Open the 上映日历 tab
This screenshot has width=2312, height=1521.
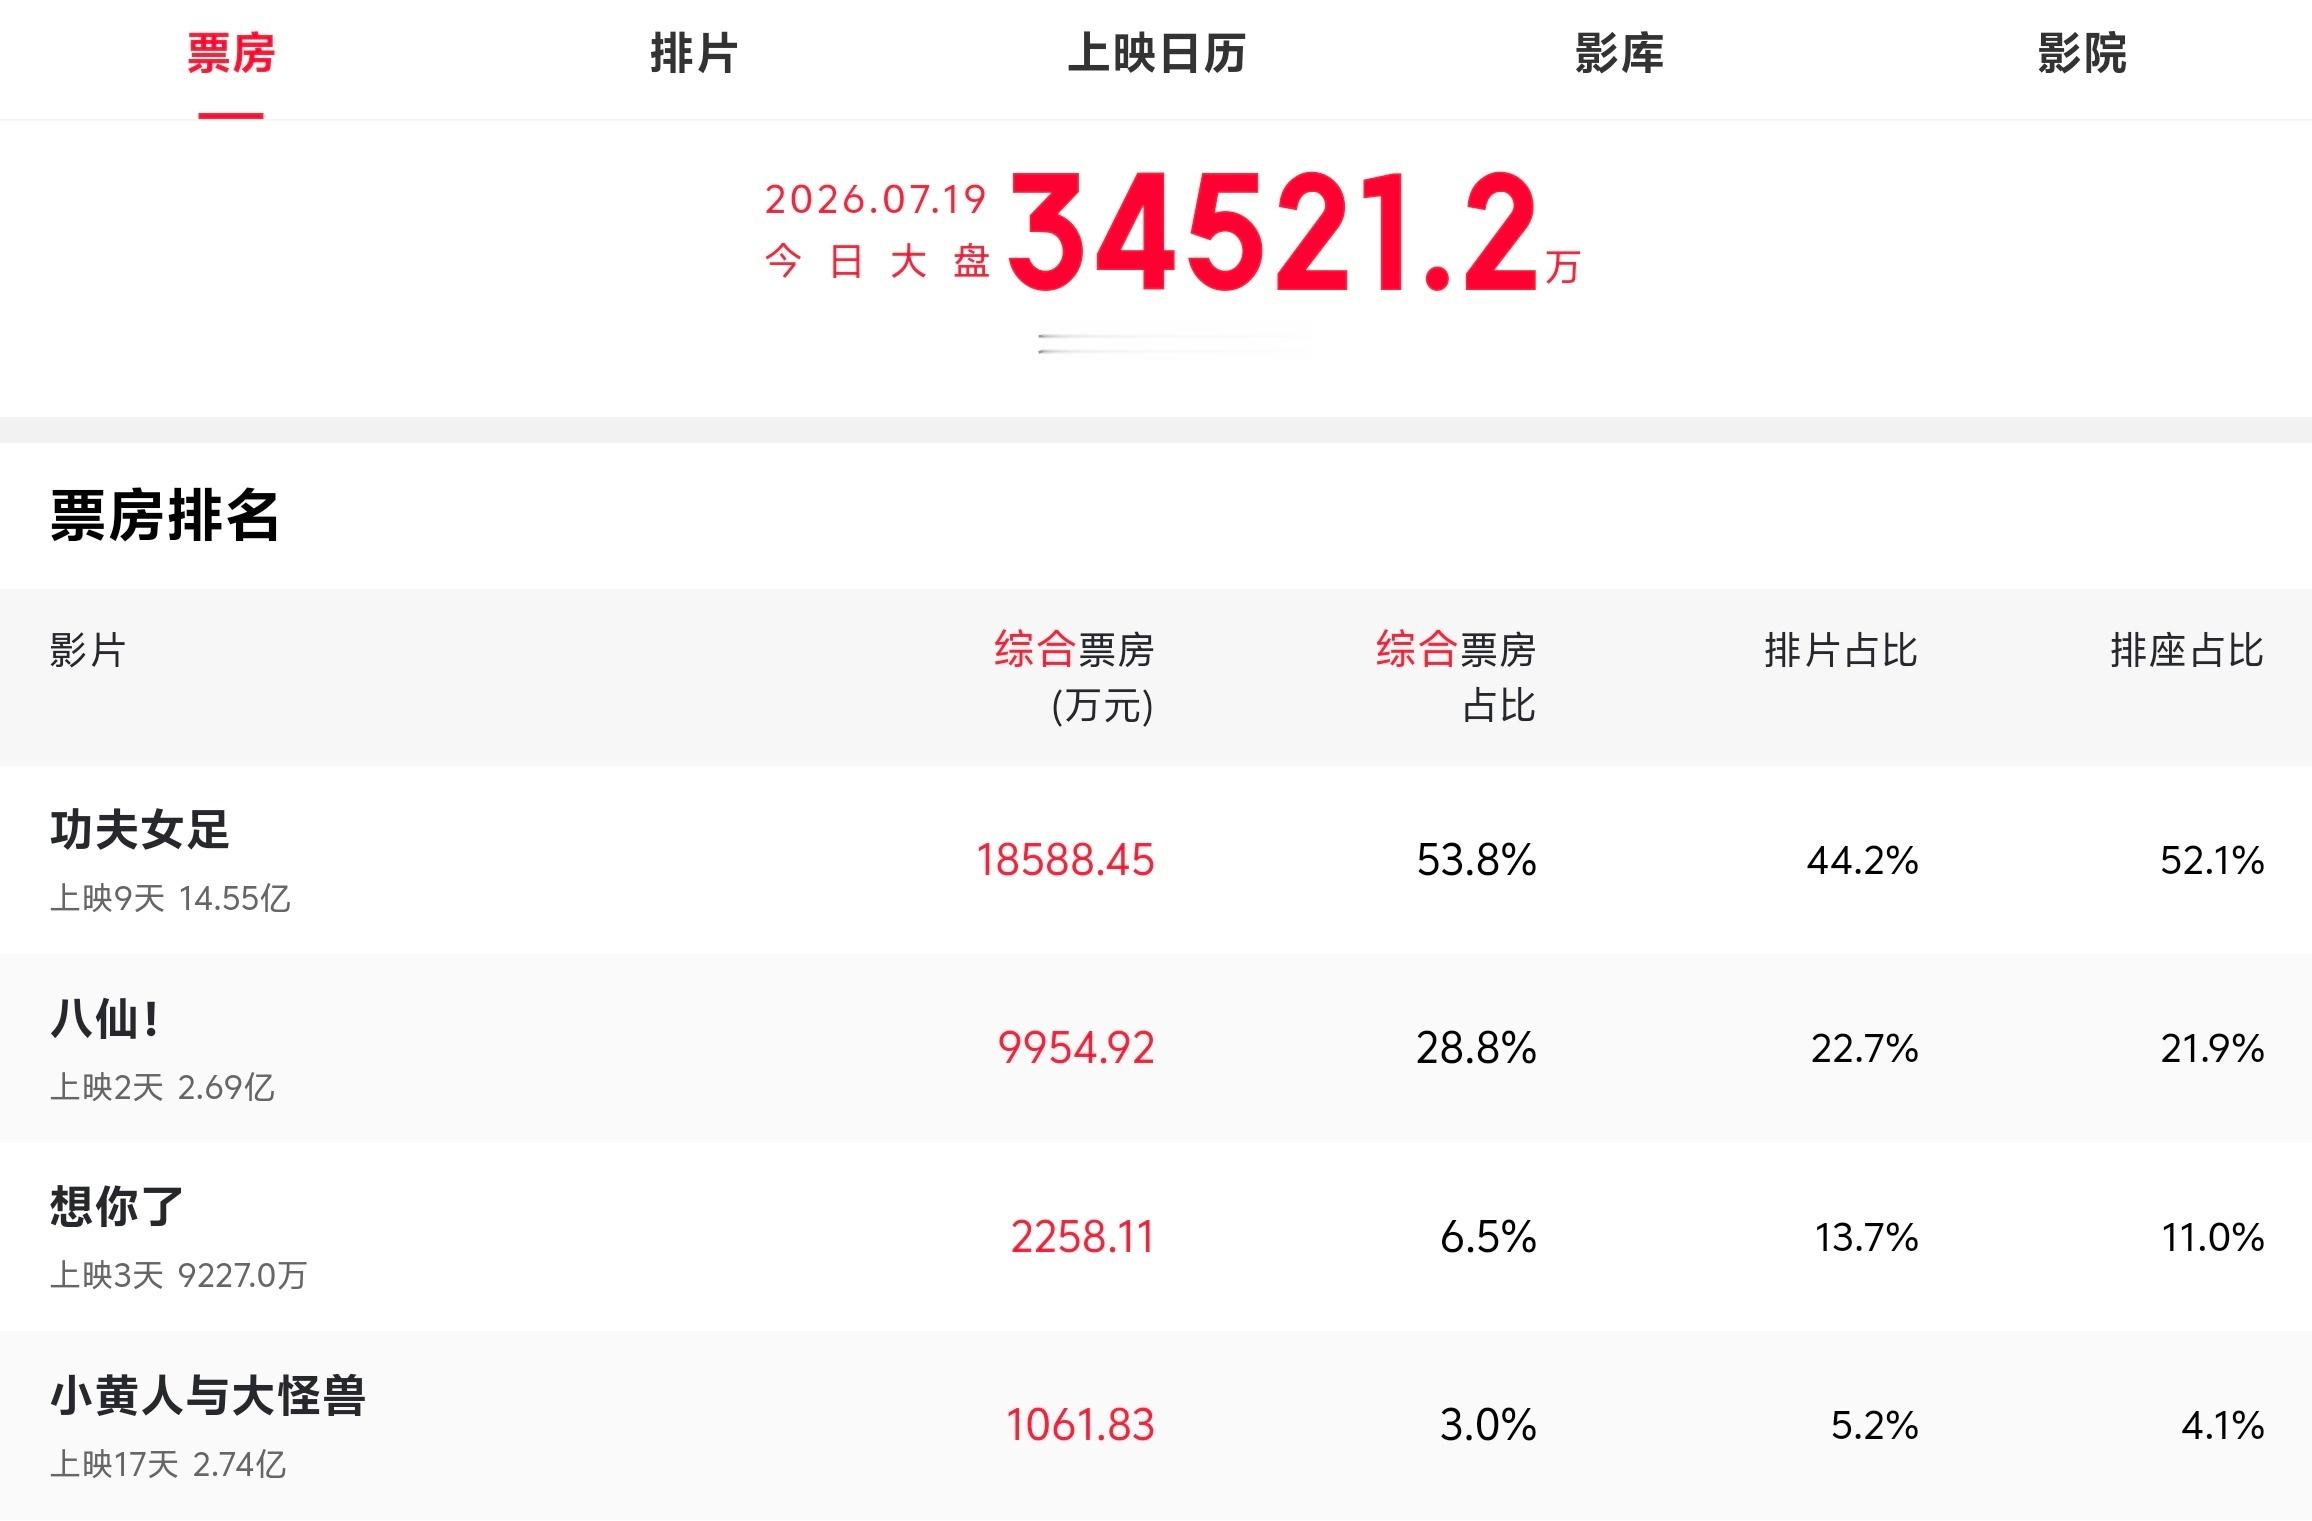tap(1157, 54)
